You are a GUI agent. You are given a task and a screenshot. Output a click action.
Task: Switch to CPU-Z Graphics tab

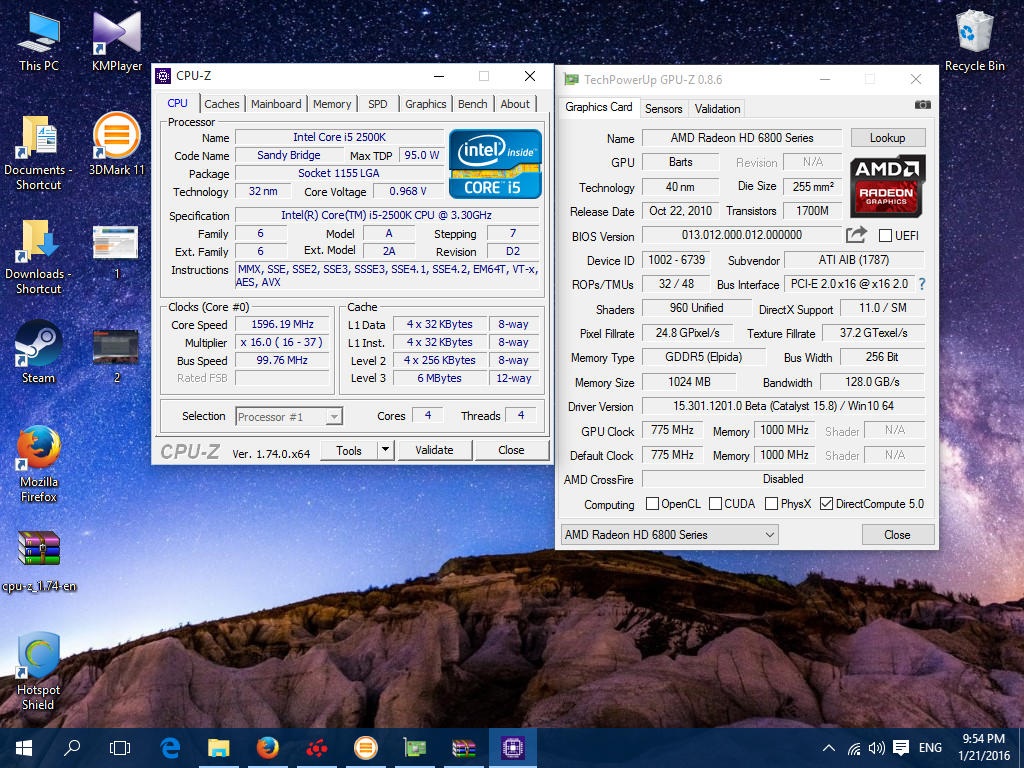[425, 104]
